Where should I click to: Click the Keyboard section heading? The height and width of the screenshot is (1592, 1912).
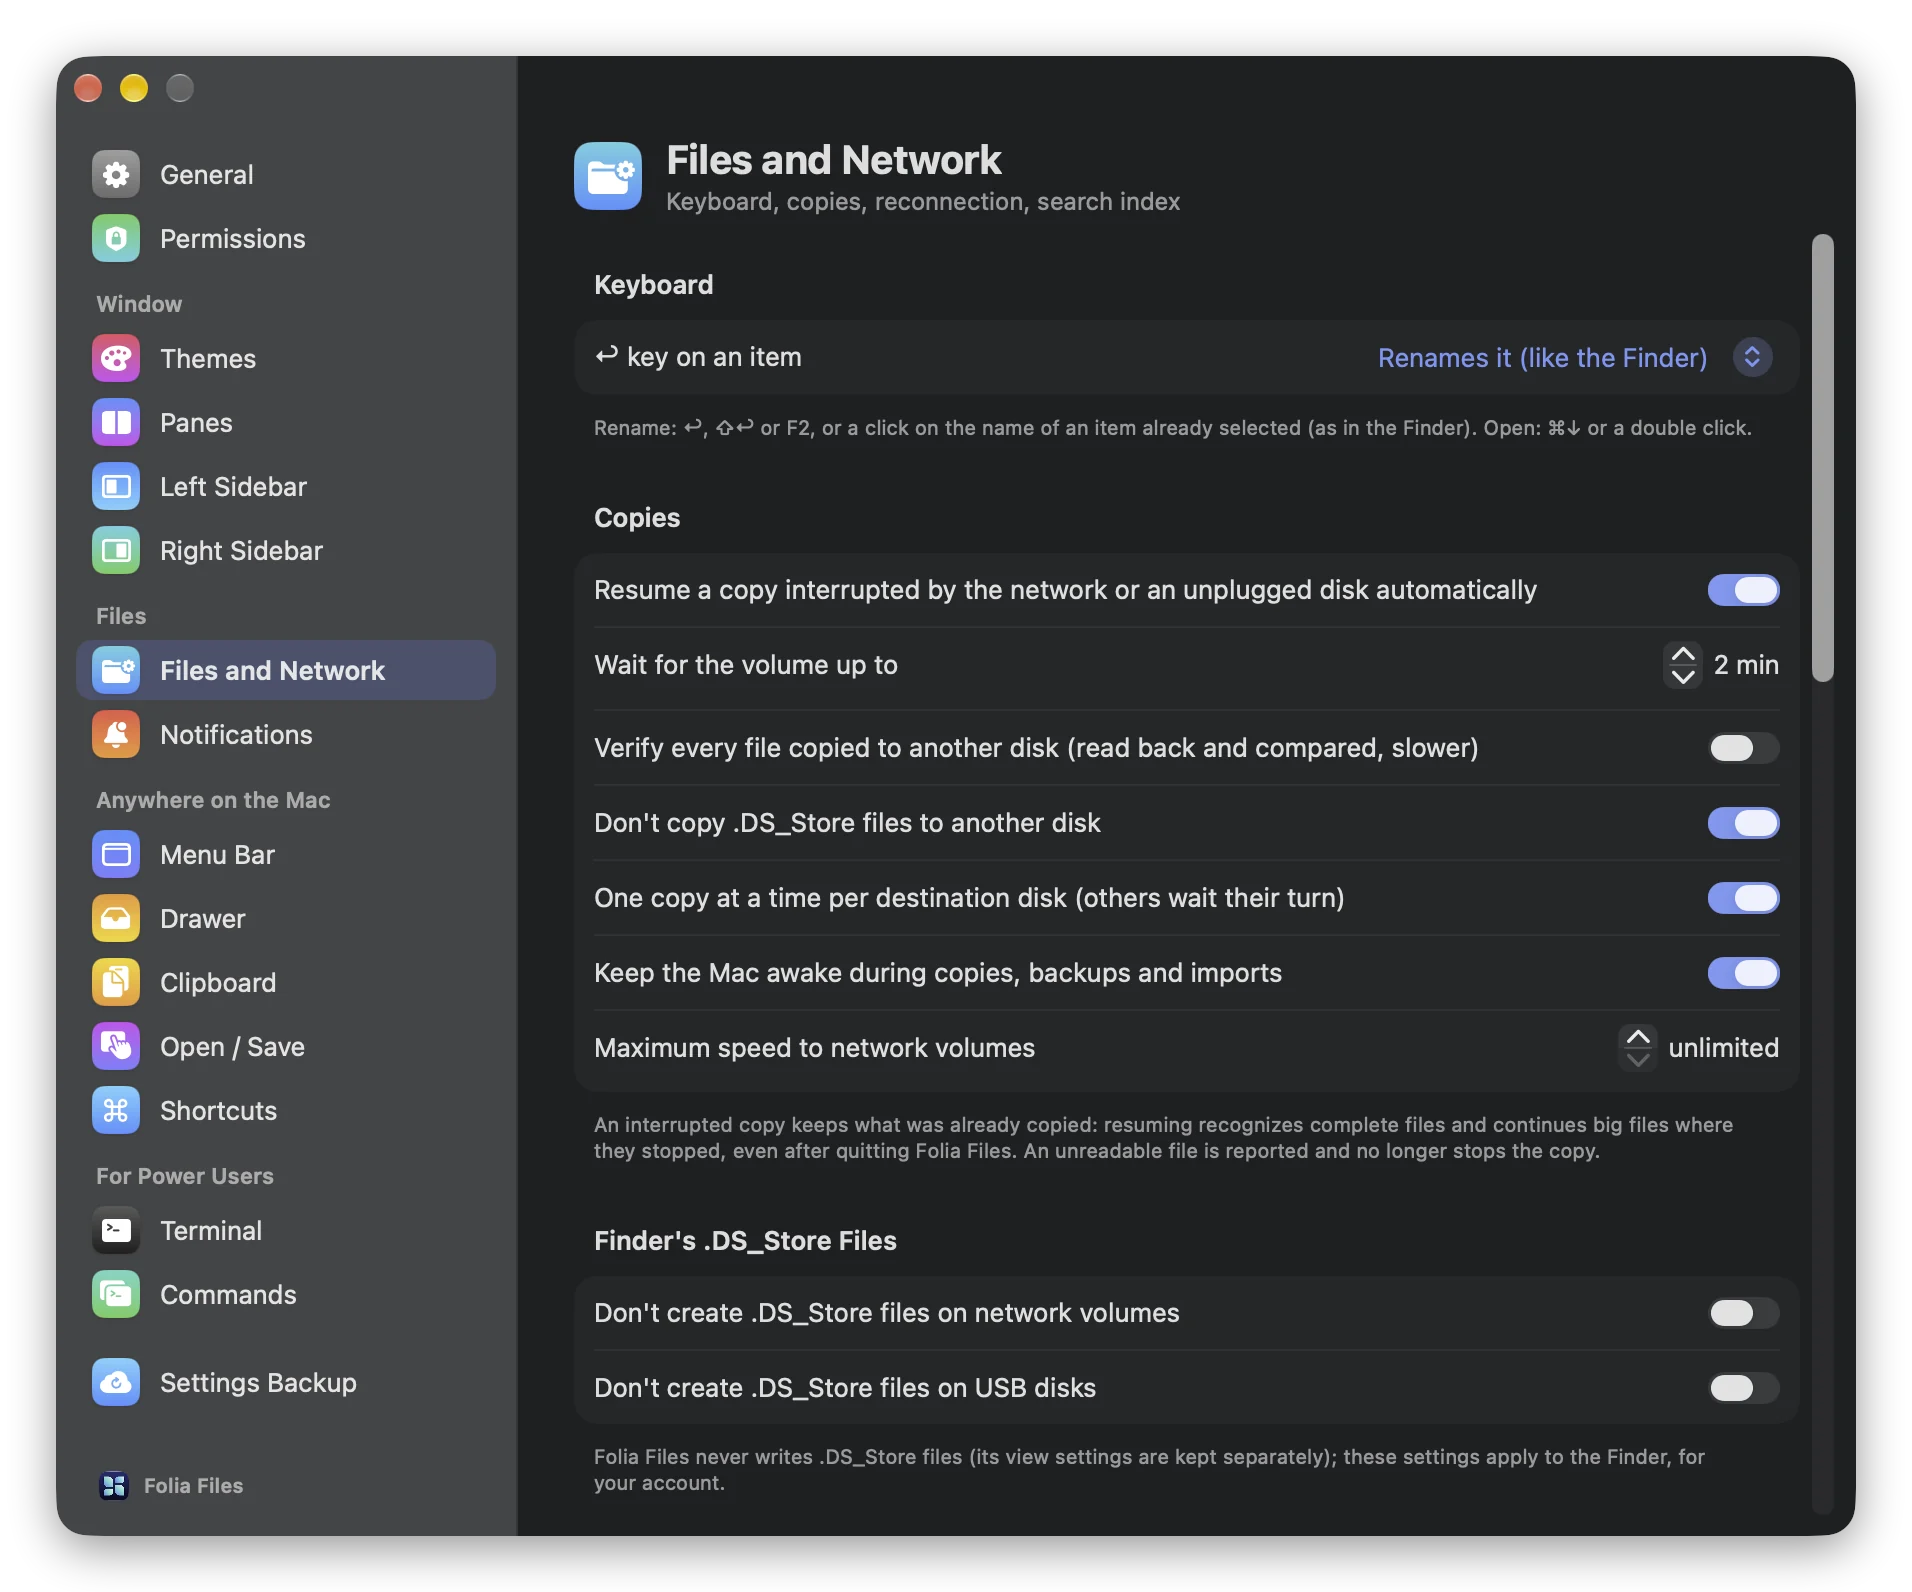(x=653, y=285)
